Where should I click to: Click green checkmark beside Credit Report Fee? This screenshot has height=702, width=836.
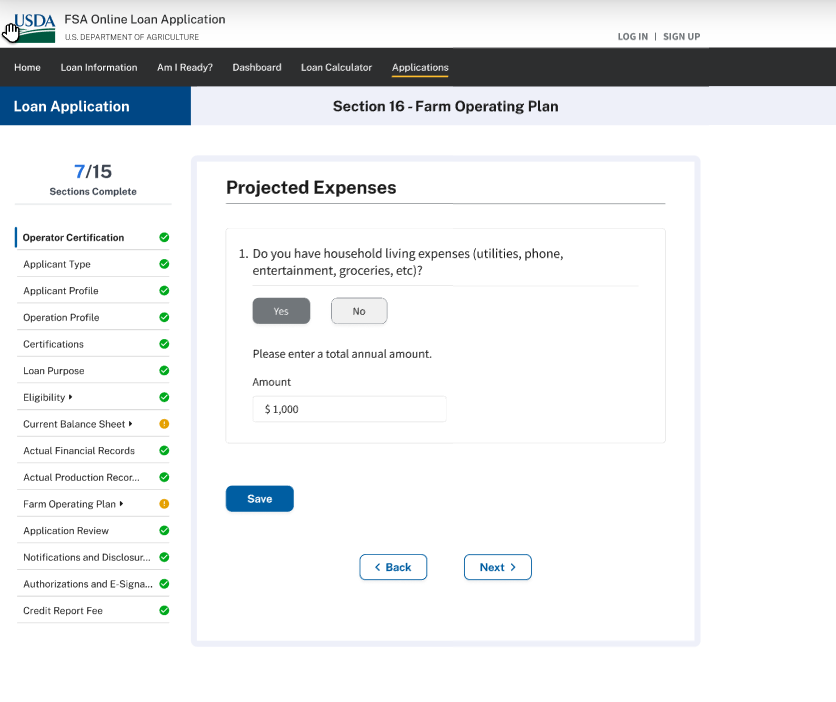click(164, 610)
